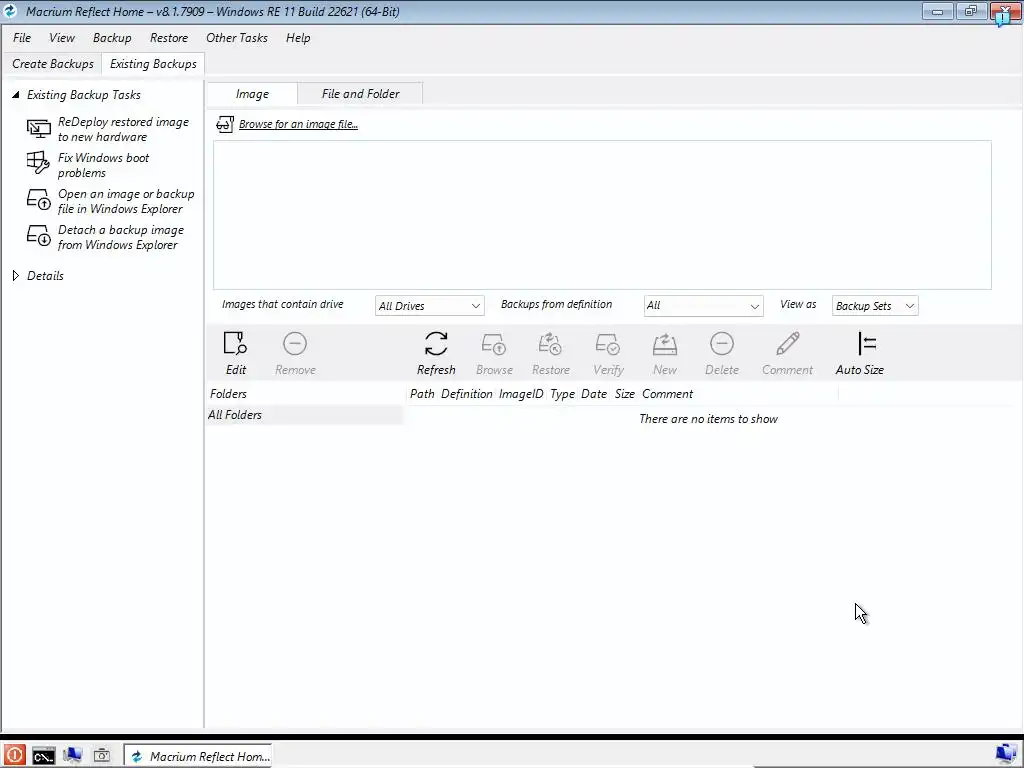The width and height of the screenshot is (1024, 768).
Task: Expand the Details section
Action: pos(16,276)
